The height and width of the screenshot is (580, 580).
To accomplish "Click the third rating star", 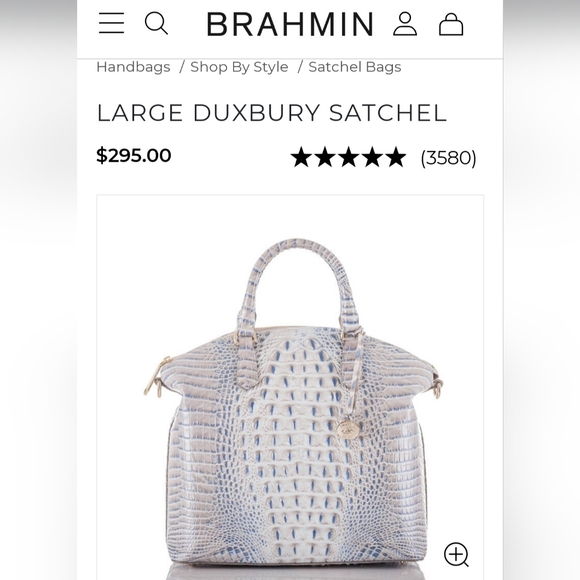I will 348,157.
